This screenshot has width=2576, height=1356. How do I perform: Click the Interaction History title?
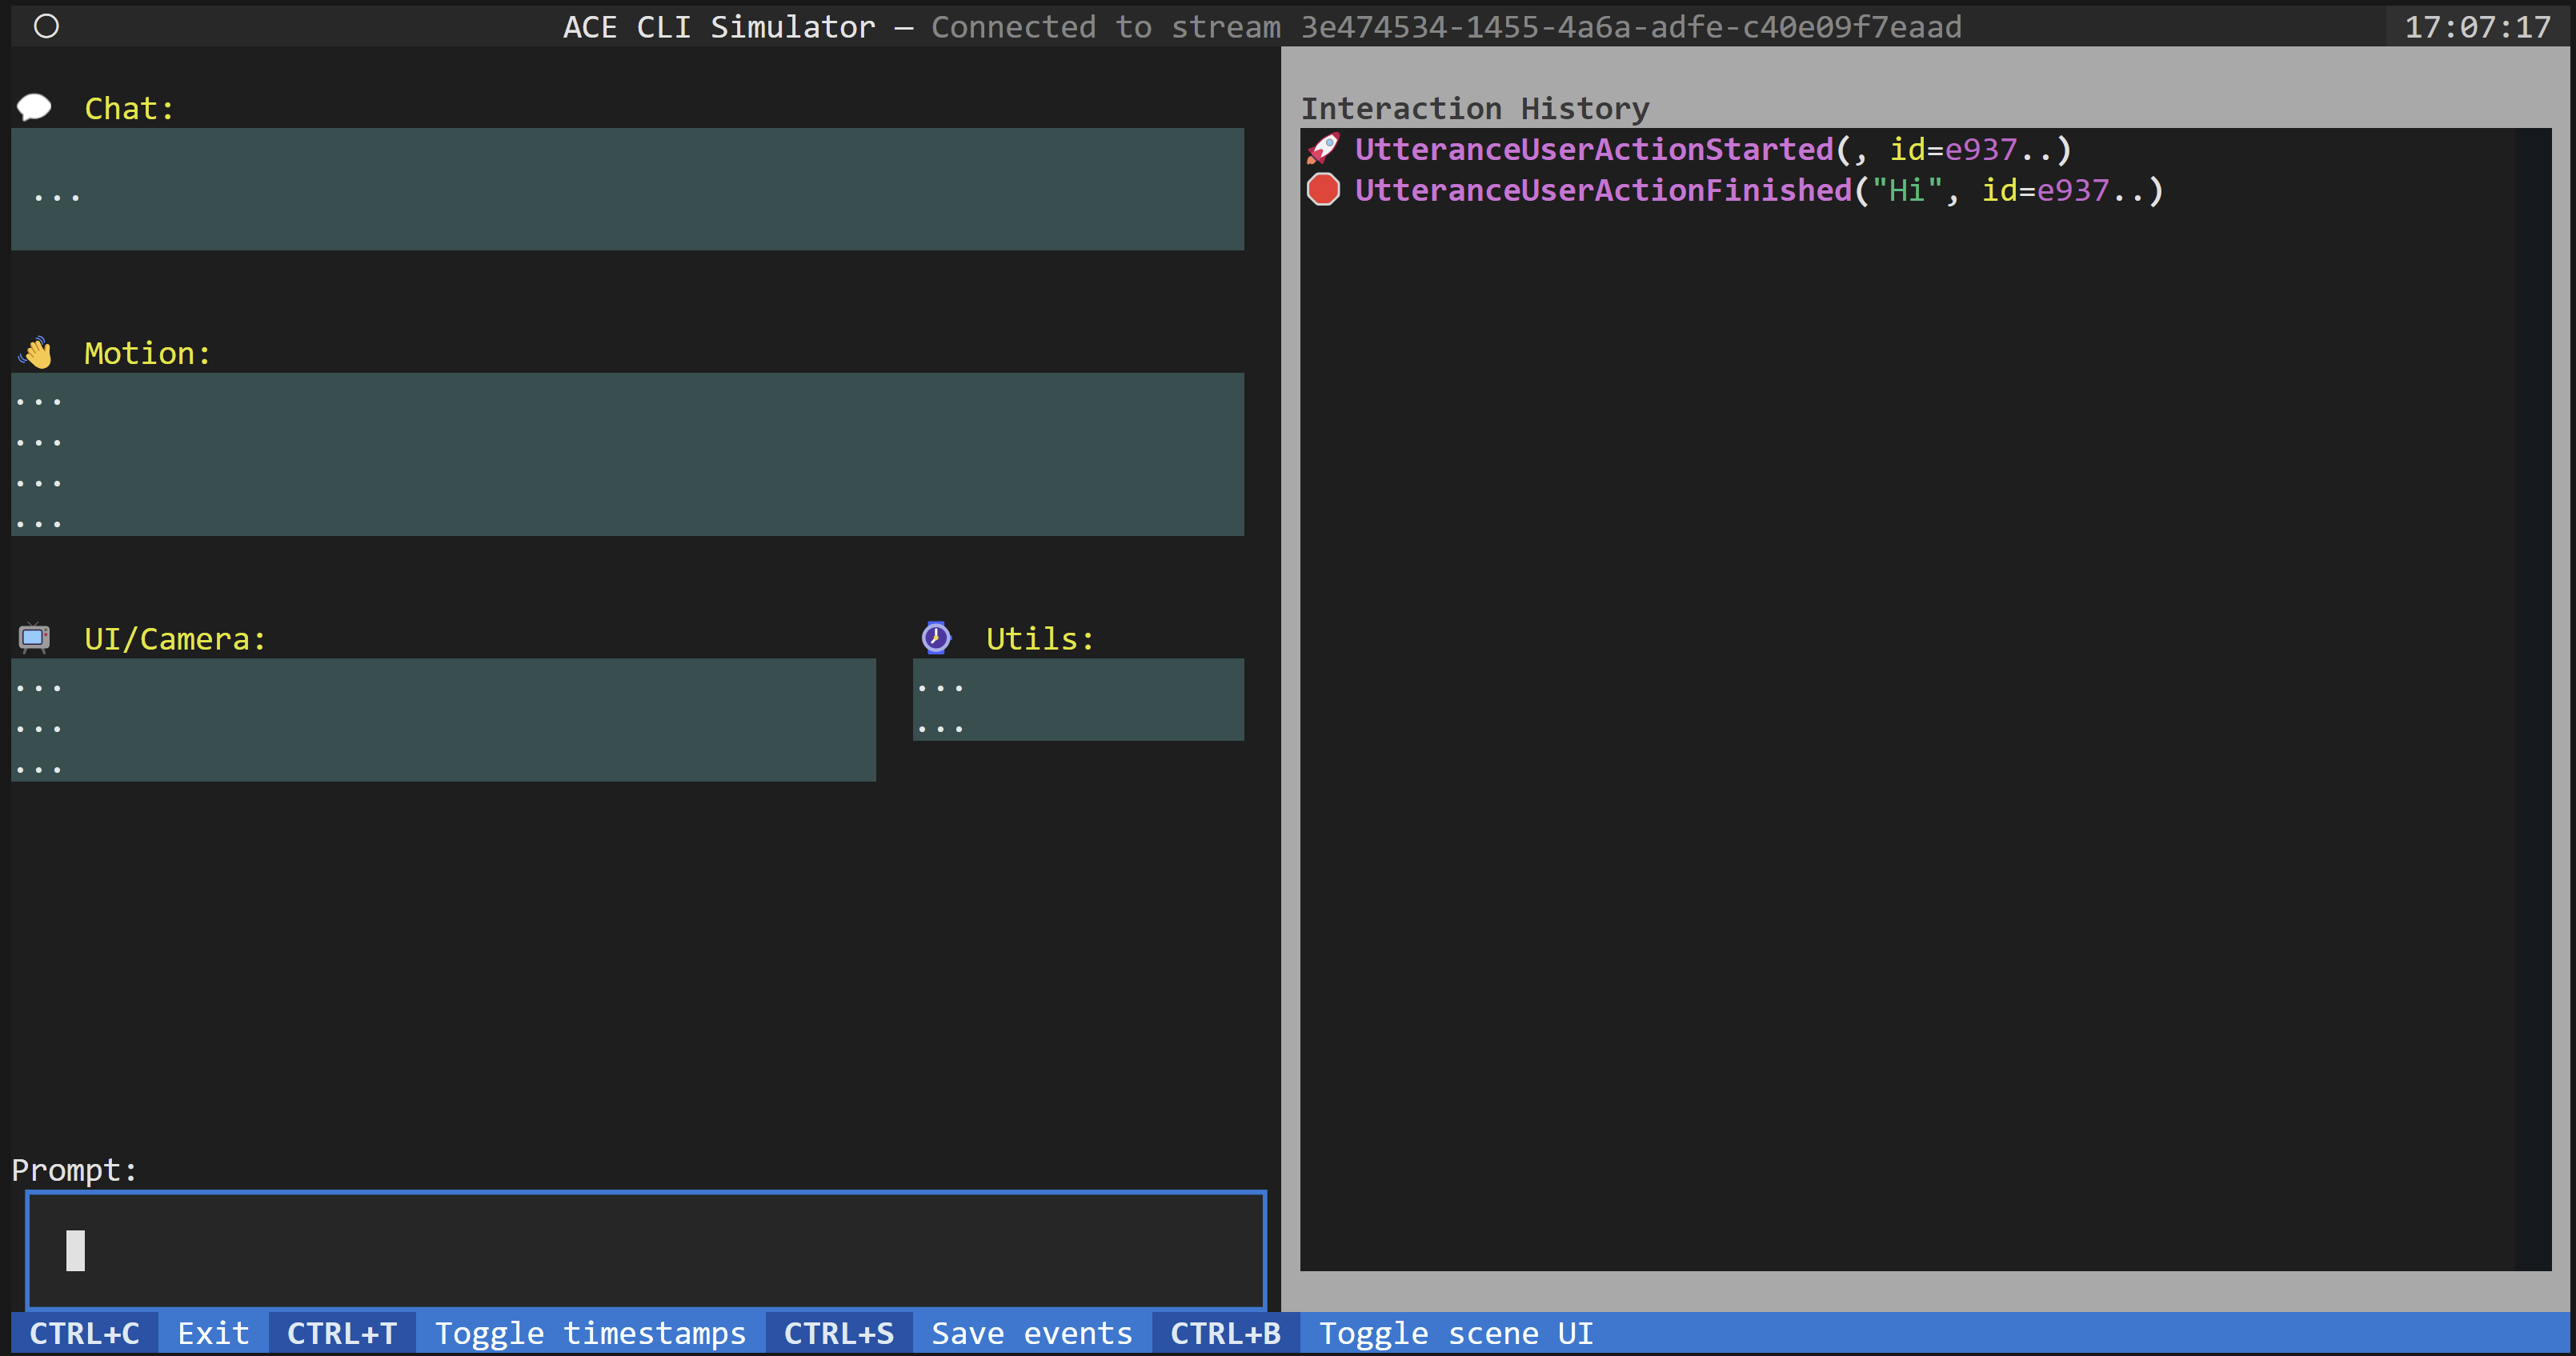coord(1475,108)
